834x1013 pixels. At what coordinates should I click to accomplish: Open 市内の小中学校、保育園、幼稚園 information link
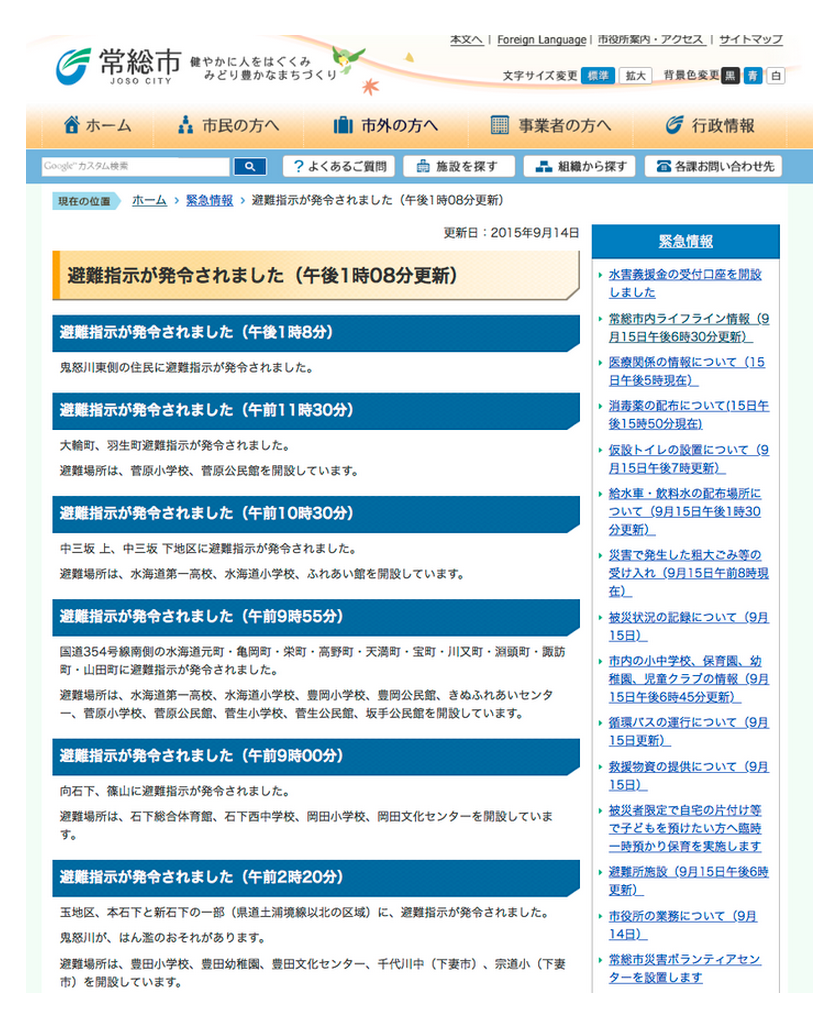[689, 679]
